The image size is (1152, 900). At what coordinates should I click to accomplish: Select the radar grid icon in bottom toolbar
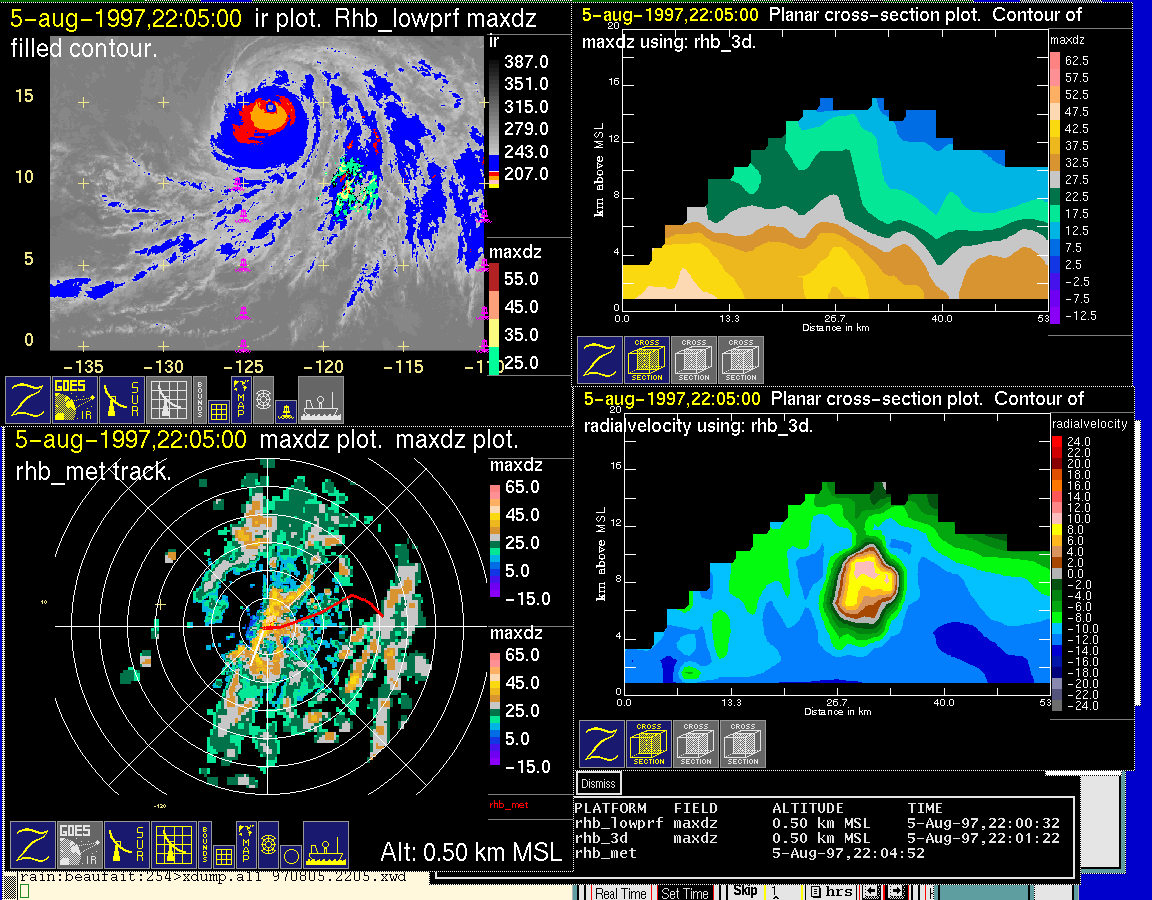click(x=171, y=845)
